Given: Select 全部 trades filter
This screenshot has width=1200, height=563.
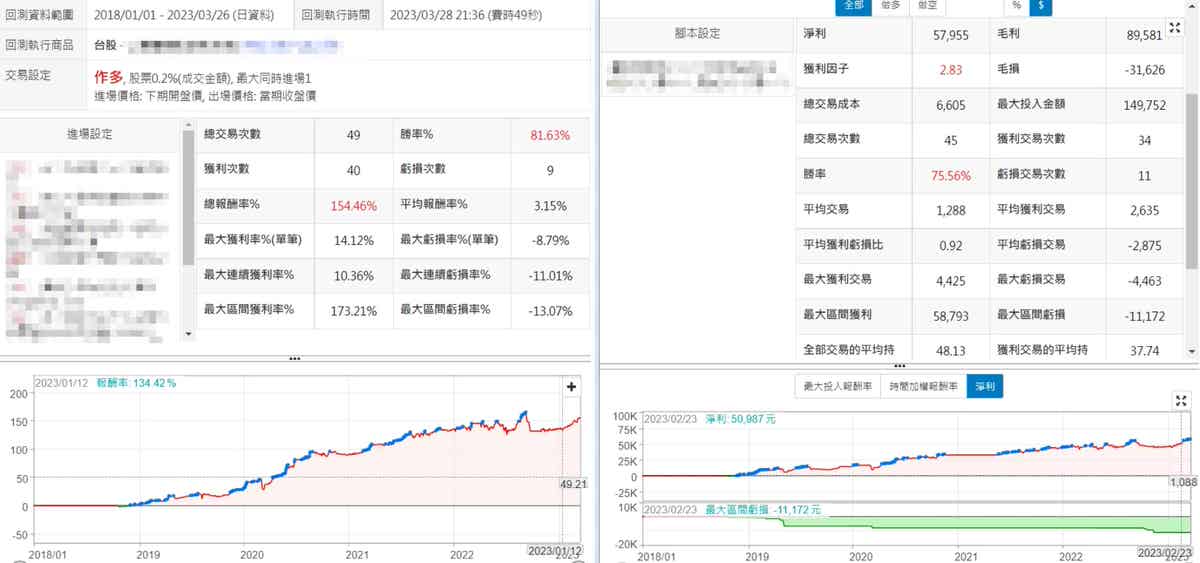Looking at the screenshot, I should pos(853,6).
